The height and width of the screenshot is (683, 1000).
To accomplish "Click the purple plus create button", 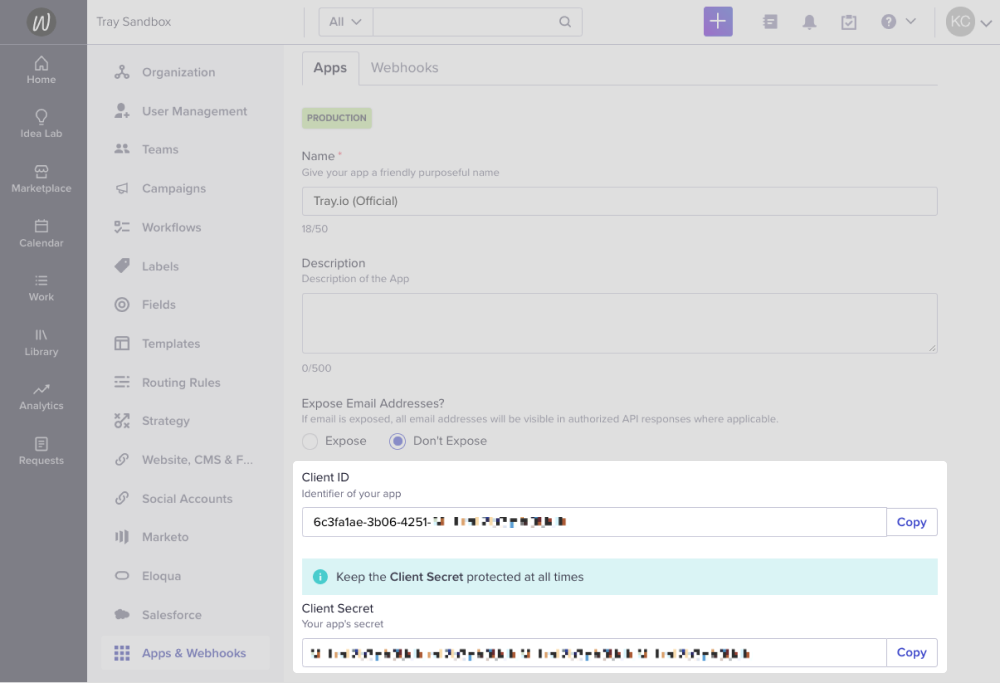I will tap(718, 22).
